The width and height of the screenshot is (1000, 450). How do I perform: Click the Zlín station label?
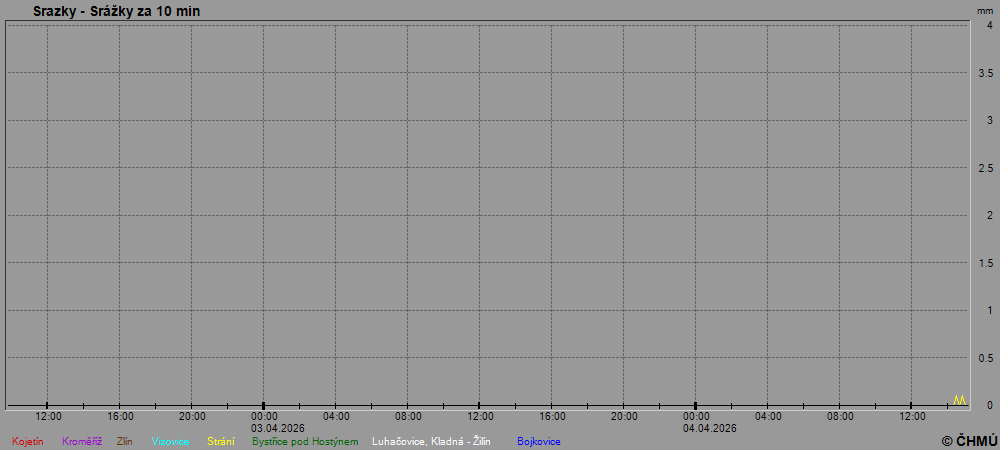(x=124, y=441)
